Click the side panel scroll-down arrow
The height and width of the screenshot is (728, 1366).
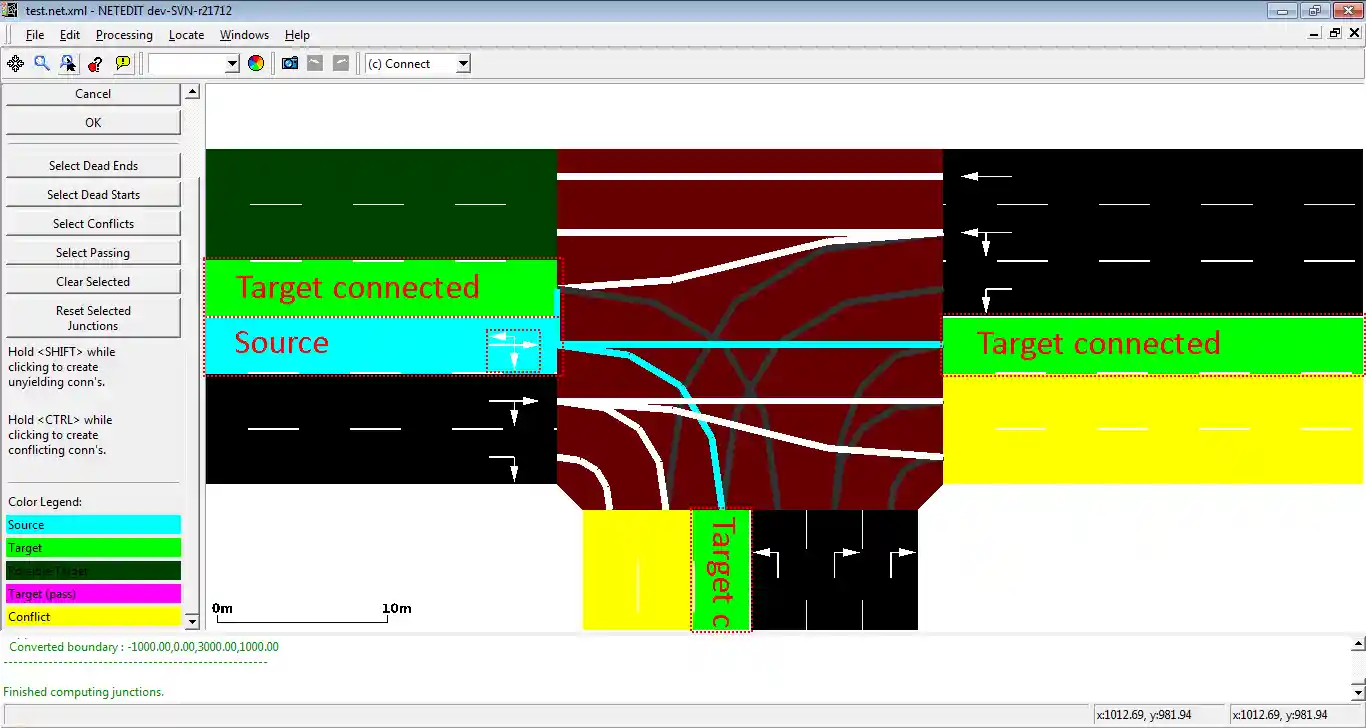tap(192, 621)
